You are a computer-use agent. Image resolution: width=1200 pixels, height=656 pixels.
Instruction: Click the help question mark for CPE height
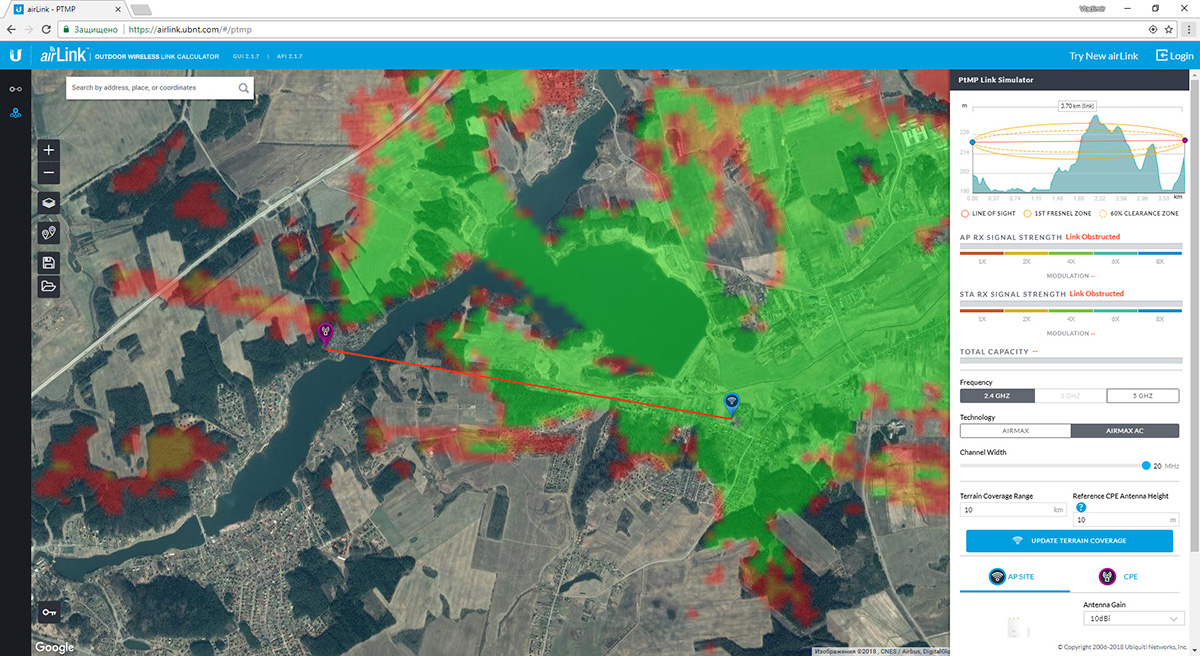(x=1081, y=507)
